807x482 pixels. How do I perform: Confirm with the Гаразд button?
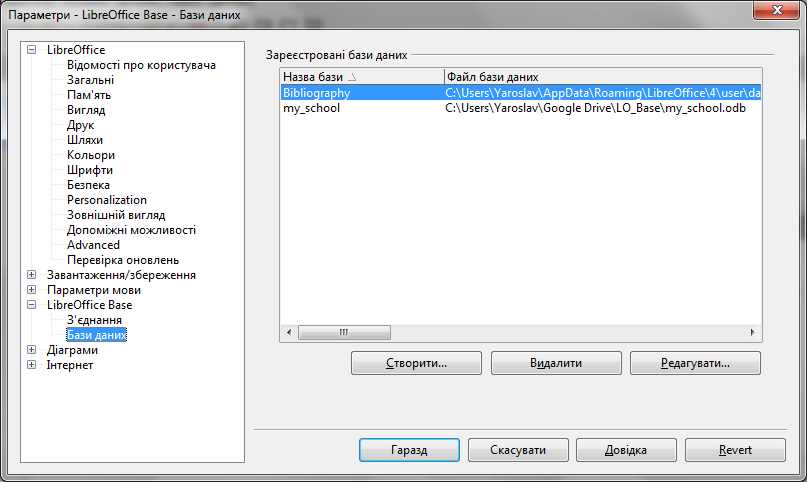point(409,450)
